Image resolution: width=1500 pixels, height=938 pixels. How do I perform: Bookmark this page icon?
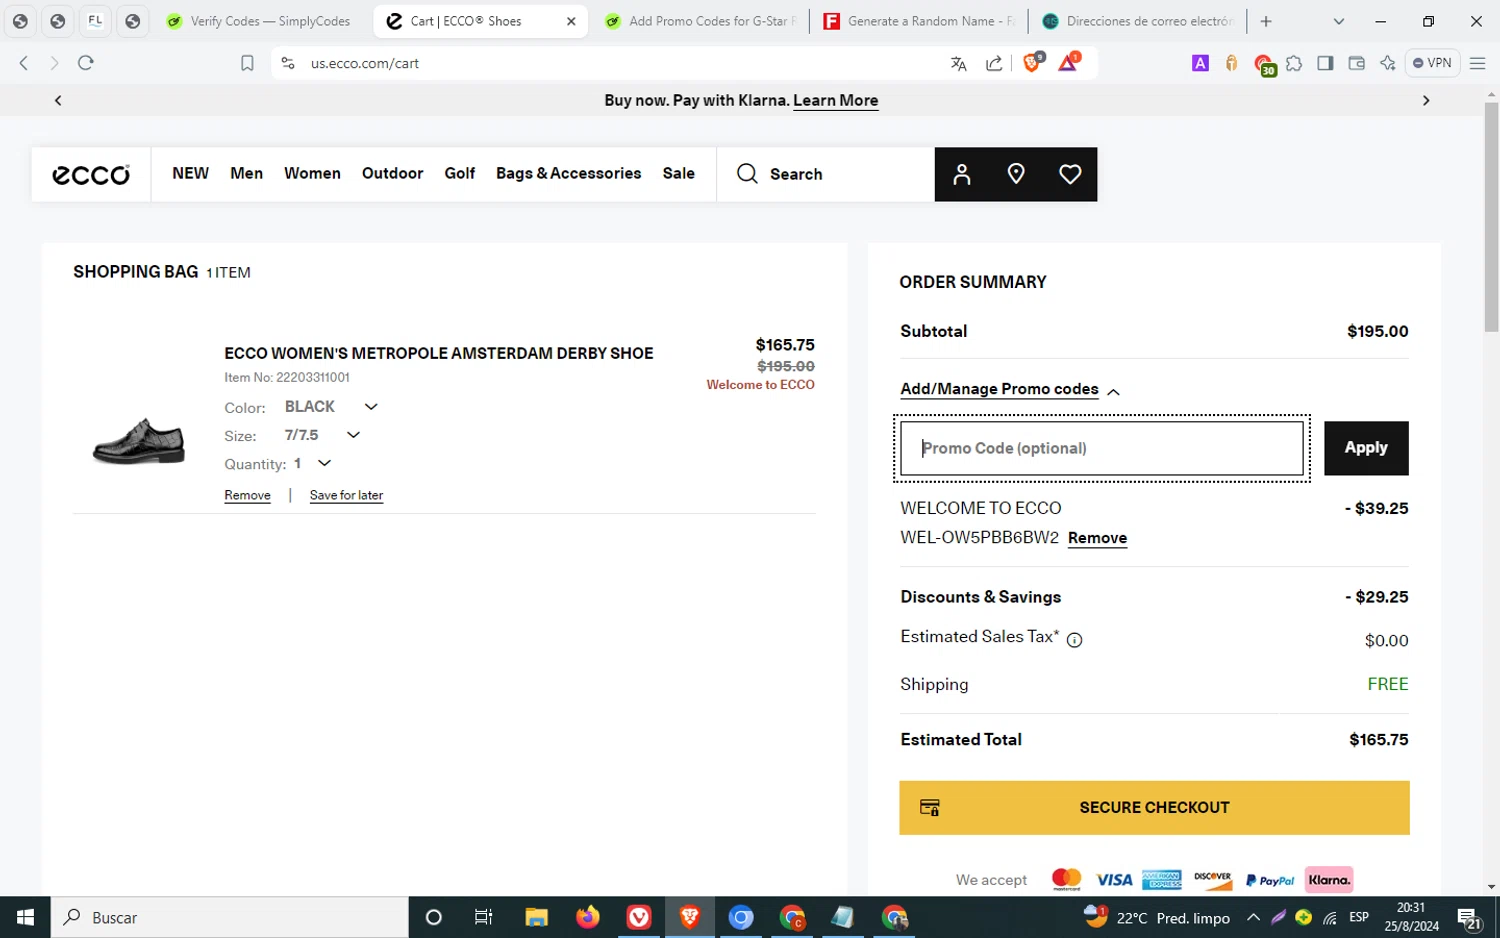coord(247,63)
